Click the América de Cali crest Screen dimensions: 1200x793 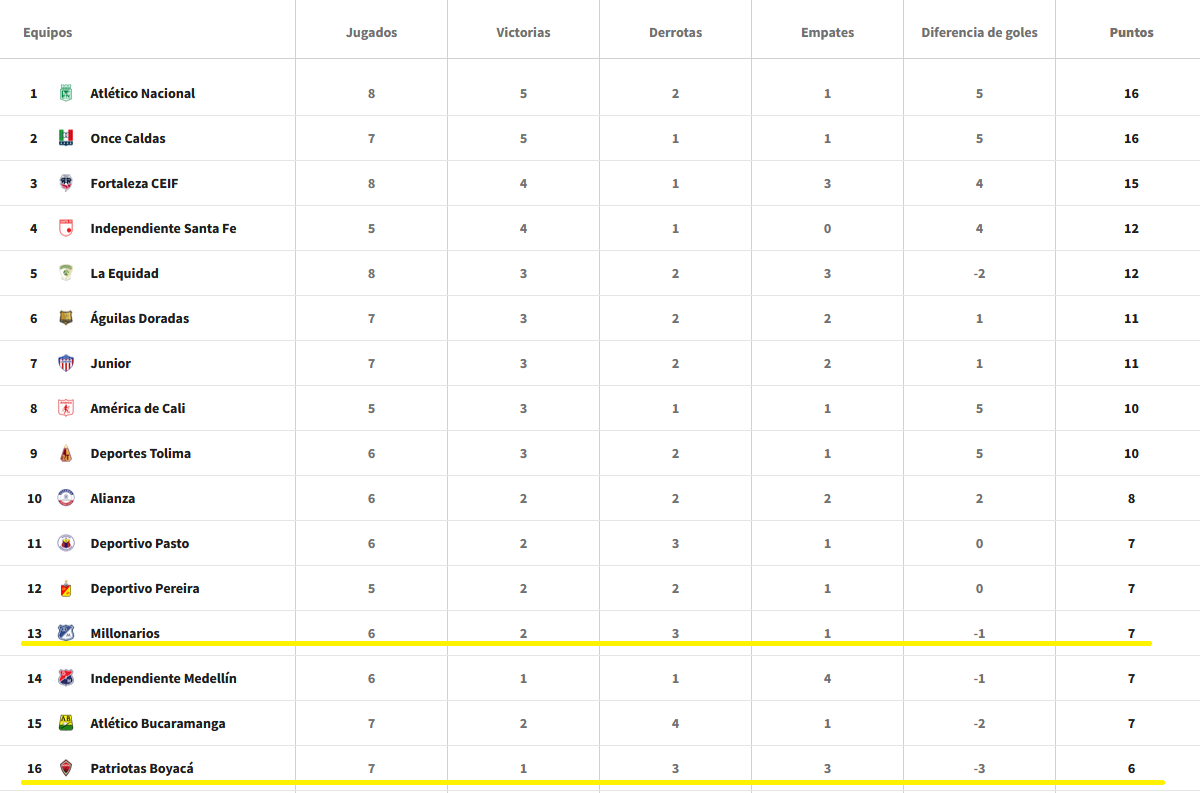66,408
